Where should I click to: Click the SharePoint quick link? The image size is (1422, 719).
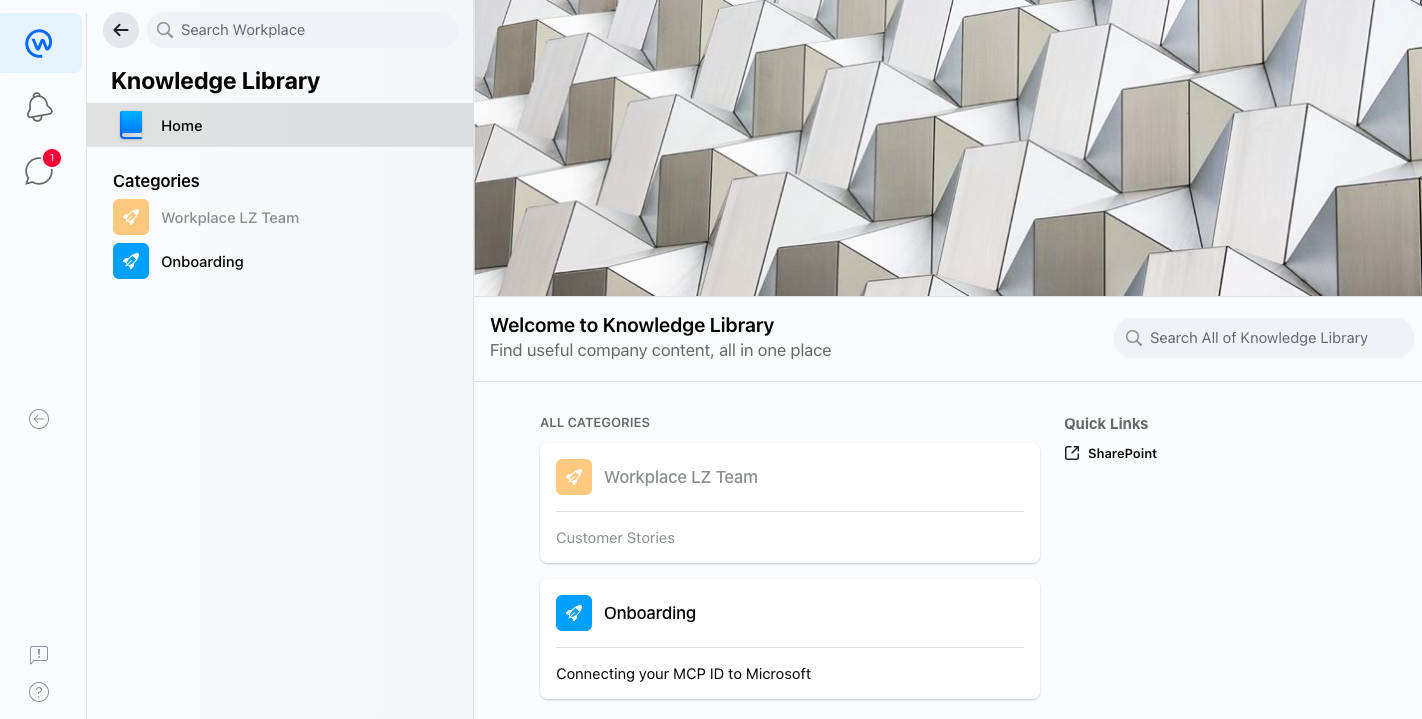tap(1122, 453)
